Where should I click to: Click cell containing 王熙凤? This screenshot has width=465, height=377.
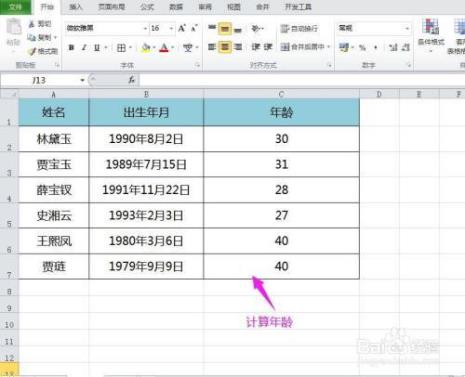coord(54,241)
